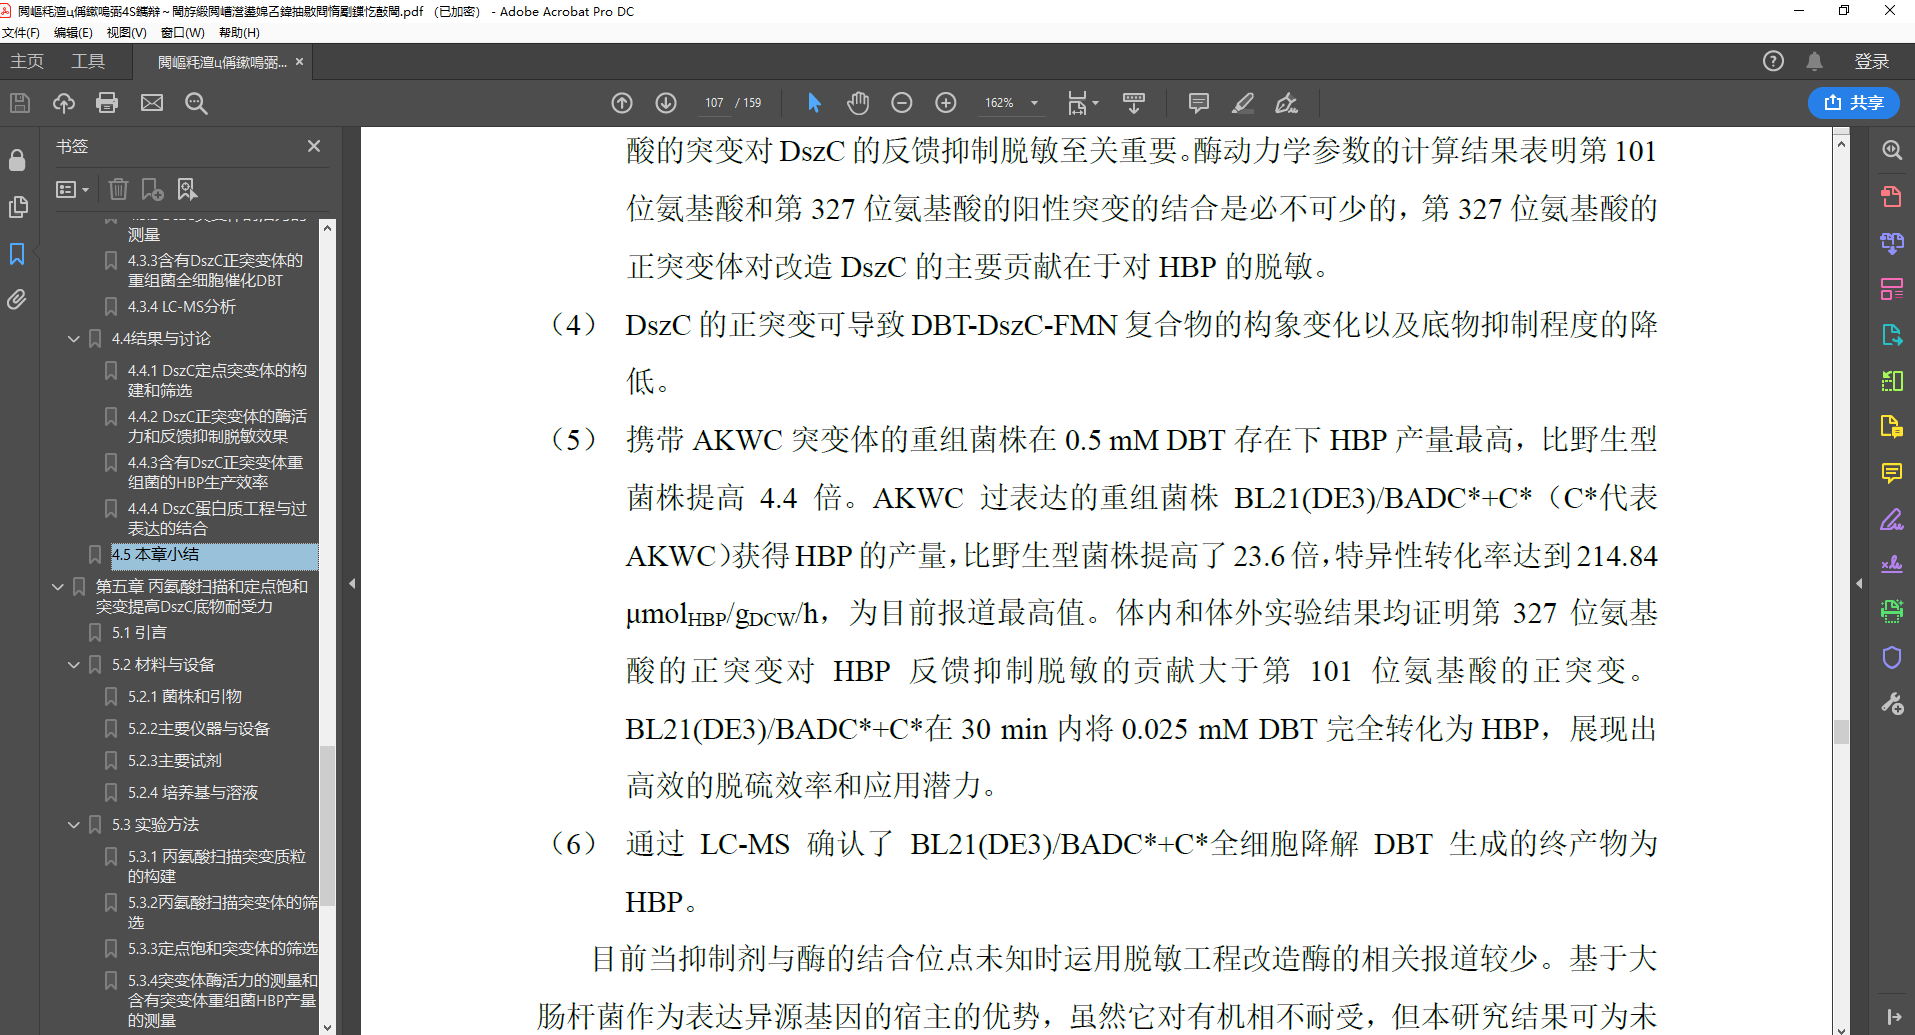Switch to the Tools (工具) tab
This screenshot has width=1915, height=1035.
click(x=88, y=61)
